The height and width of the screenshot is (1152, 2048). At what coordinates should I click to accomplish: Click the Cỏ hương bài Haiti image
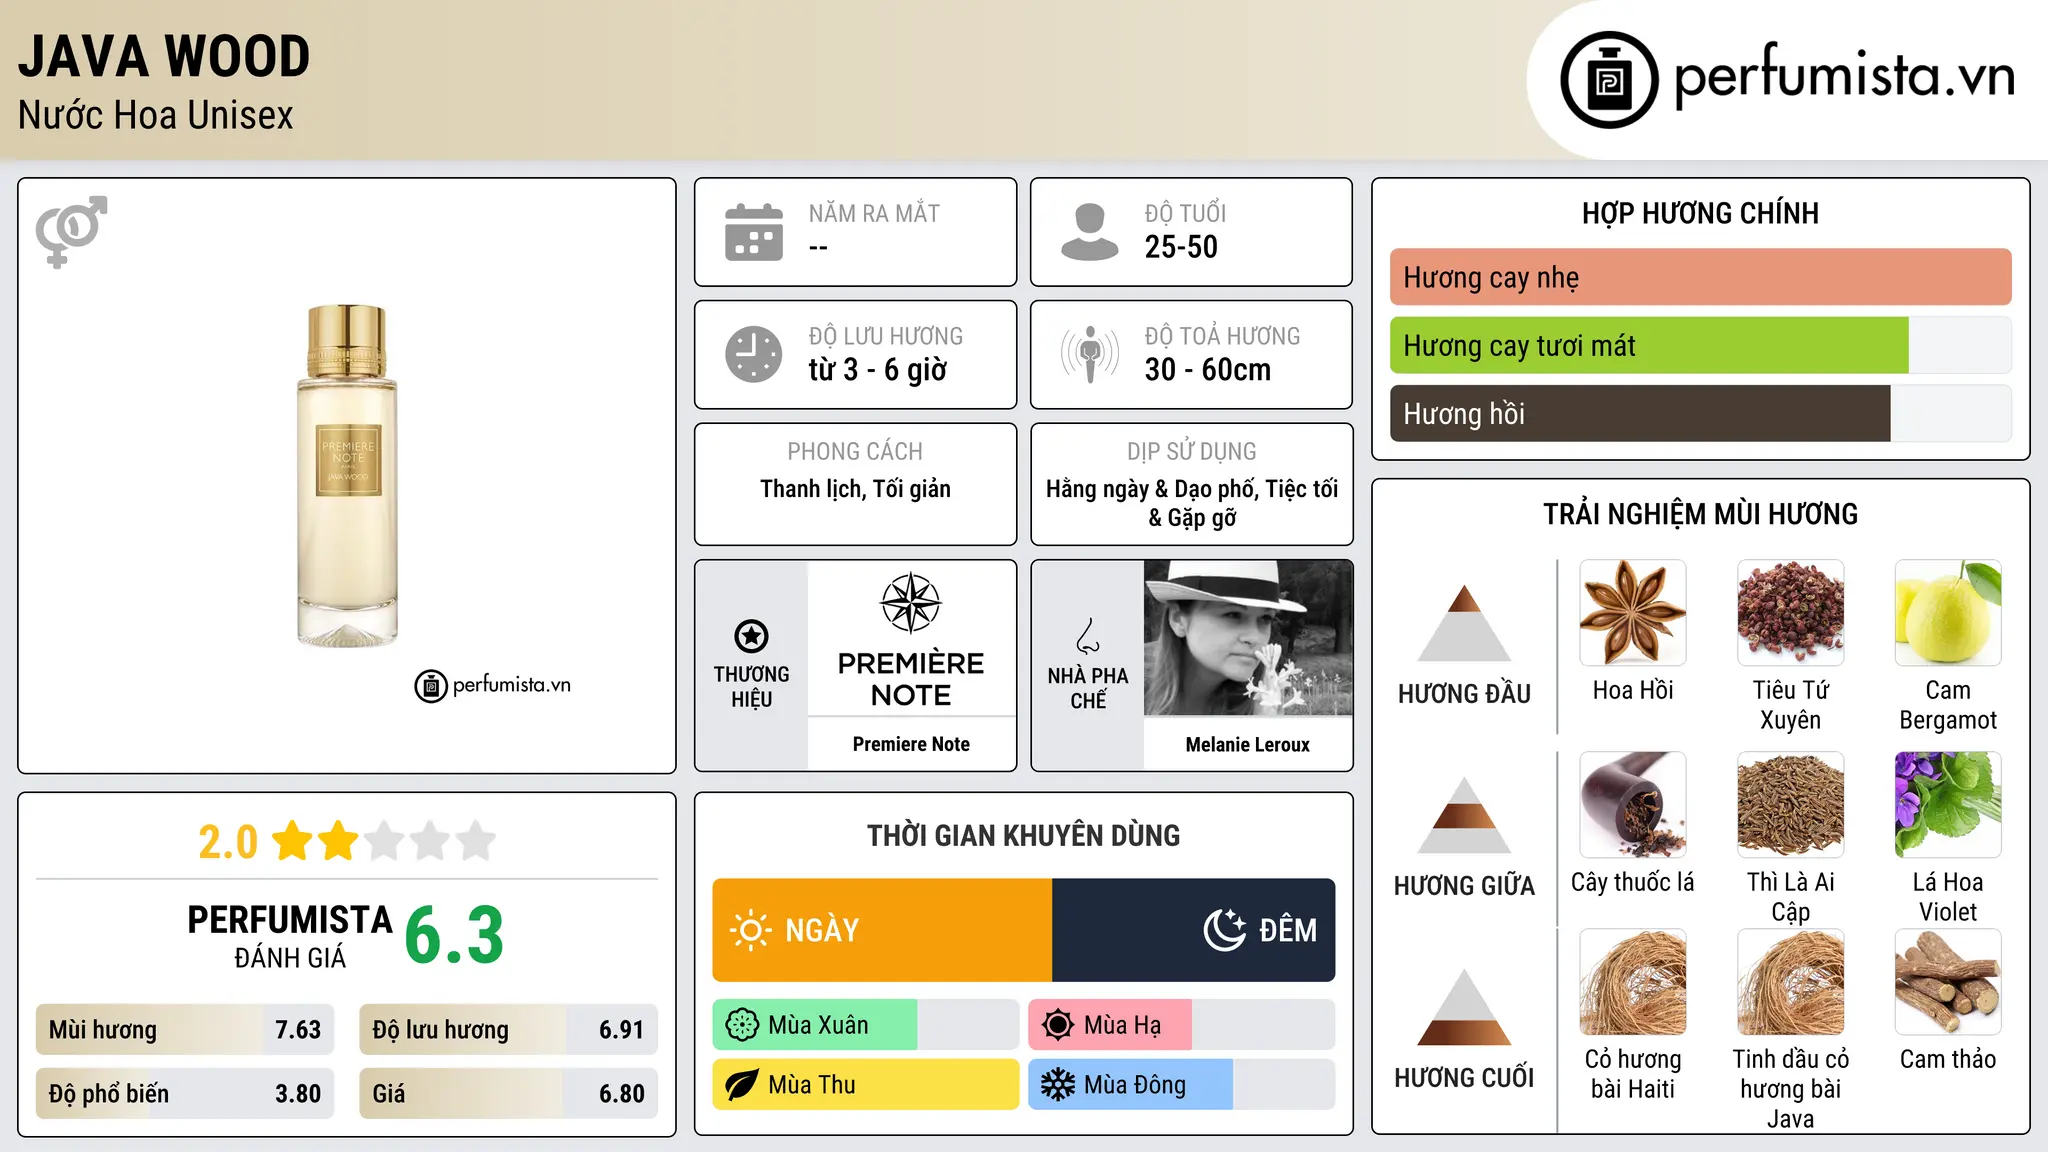(x=1633, y=982)
